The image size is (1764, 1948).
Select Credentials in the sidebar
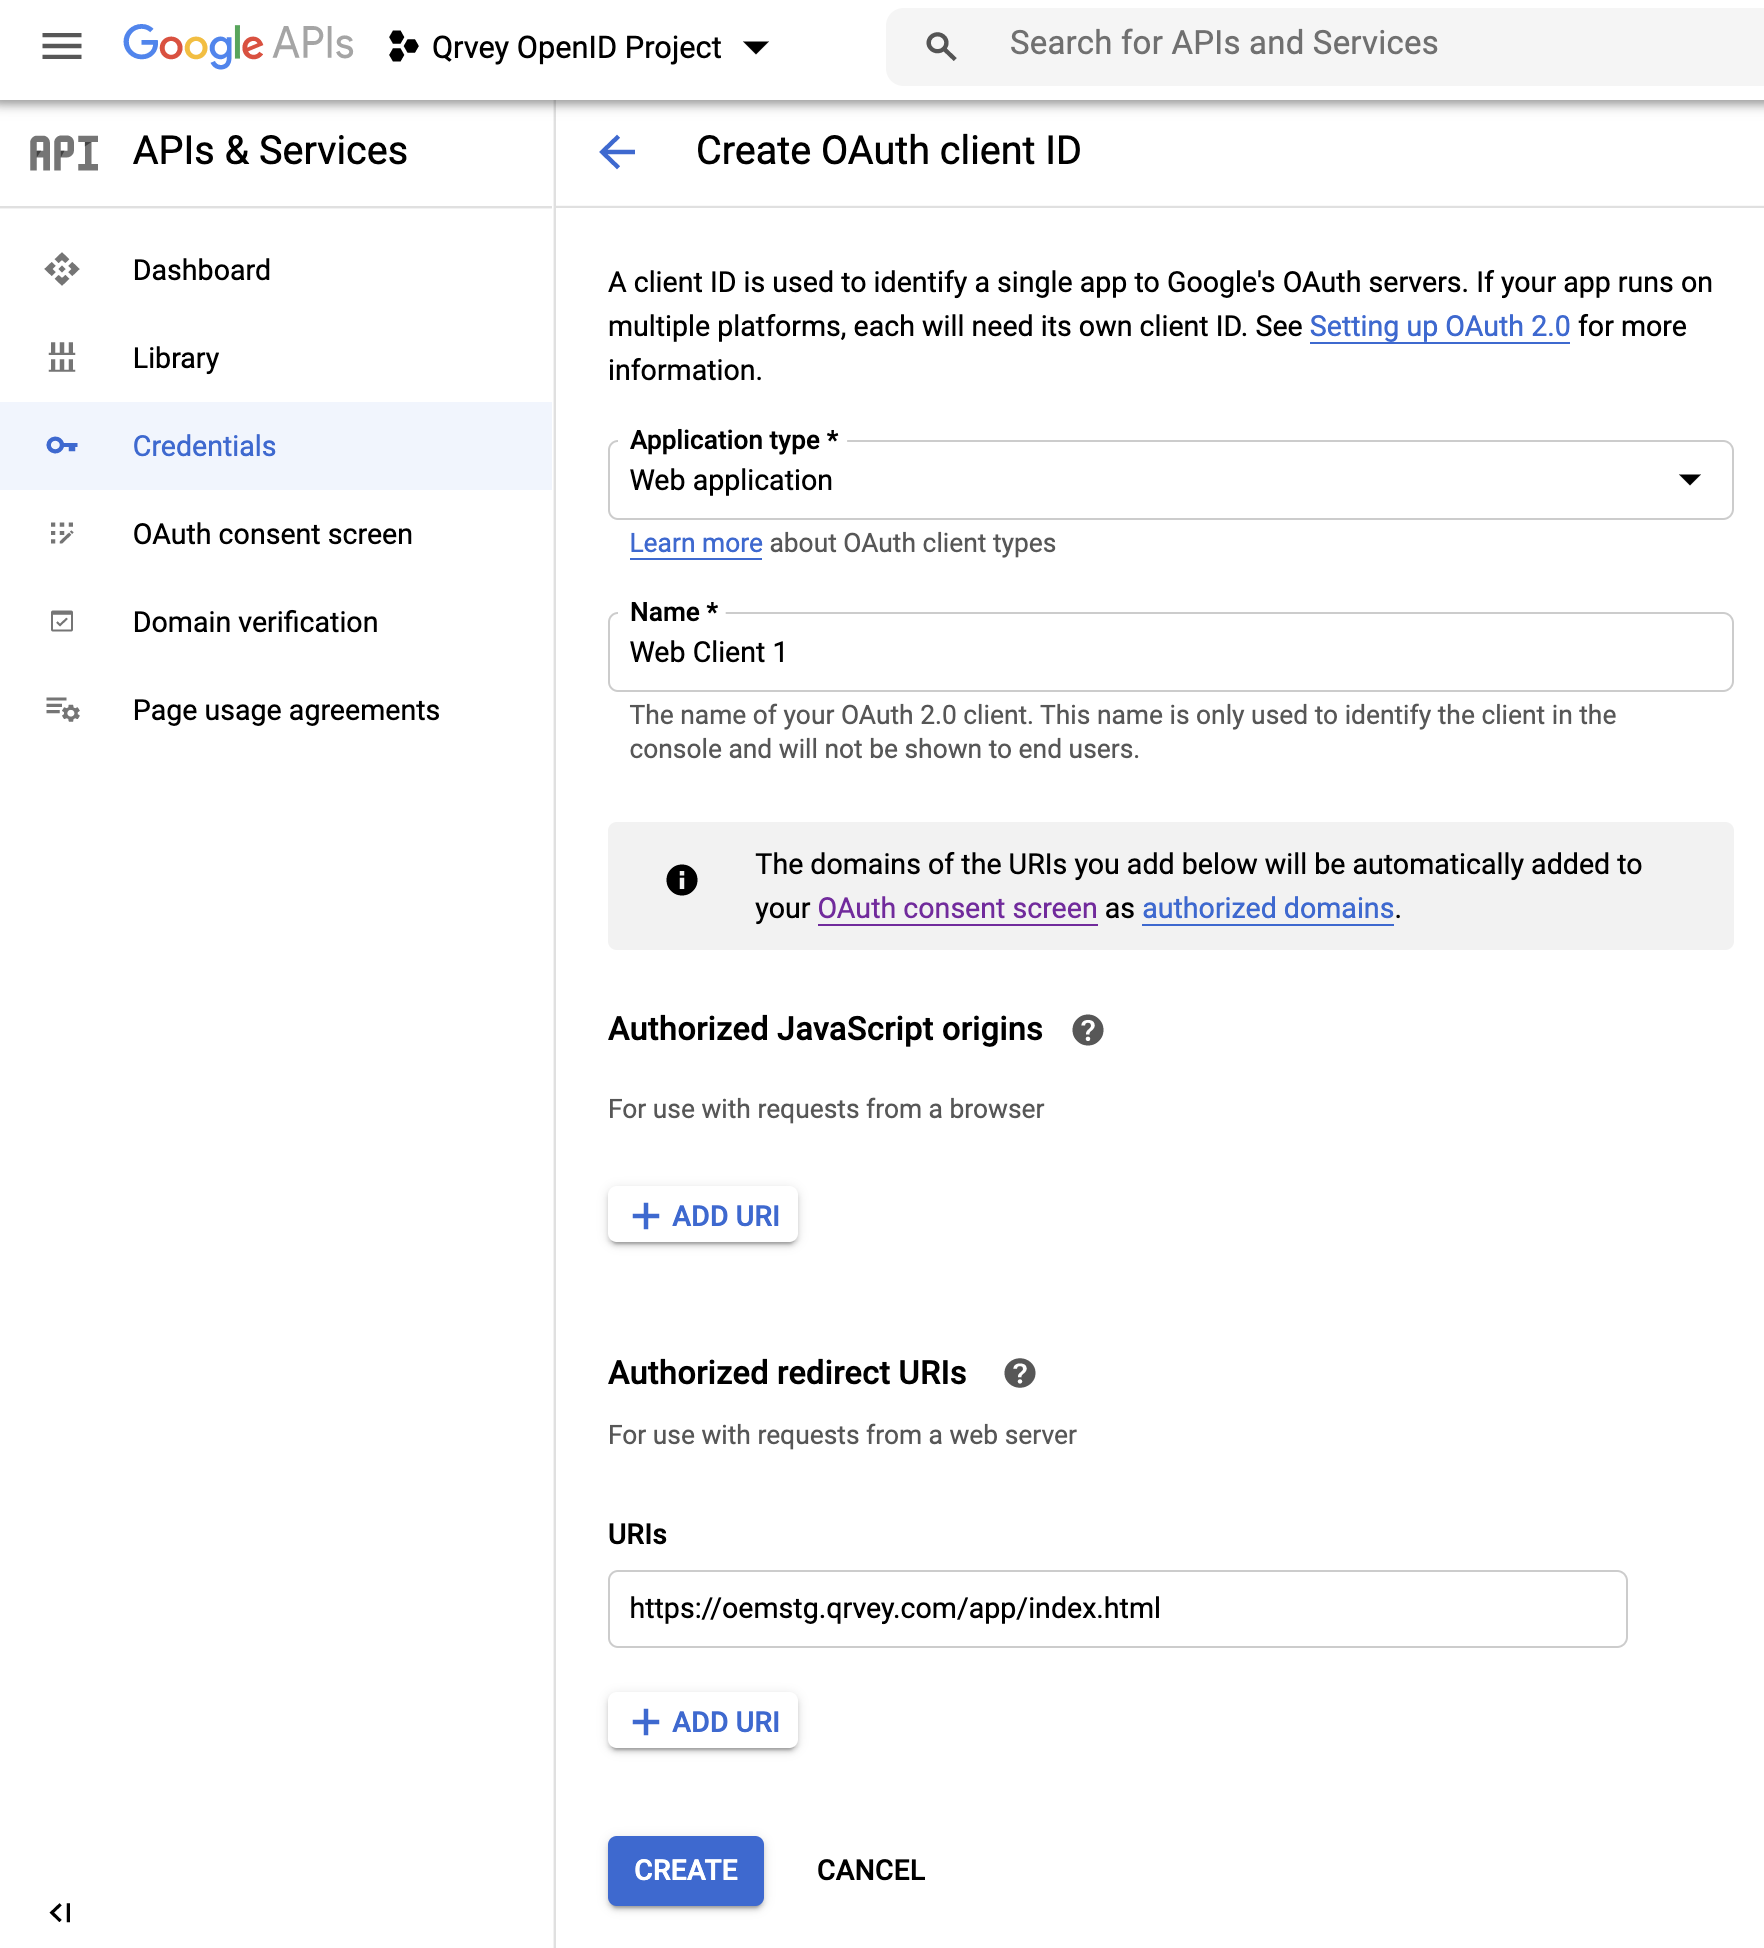coord(276,446)
